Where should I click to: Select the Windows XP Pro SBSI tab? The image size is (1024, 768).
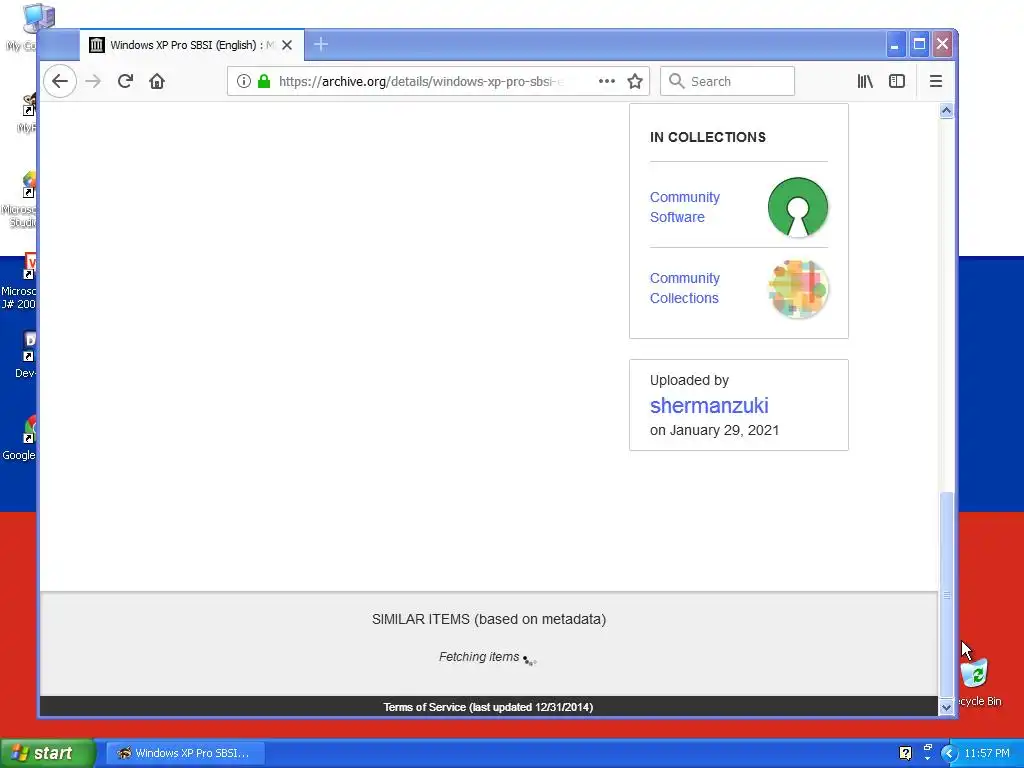pos(192,45)
